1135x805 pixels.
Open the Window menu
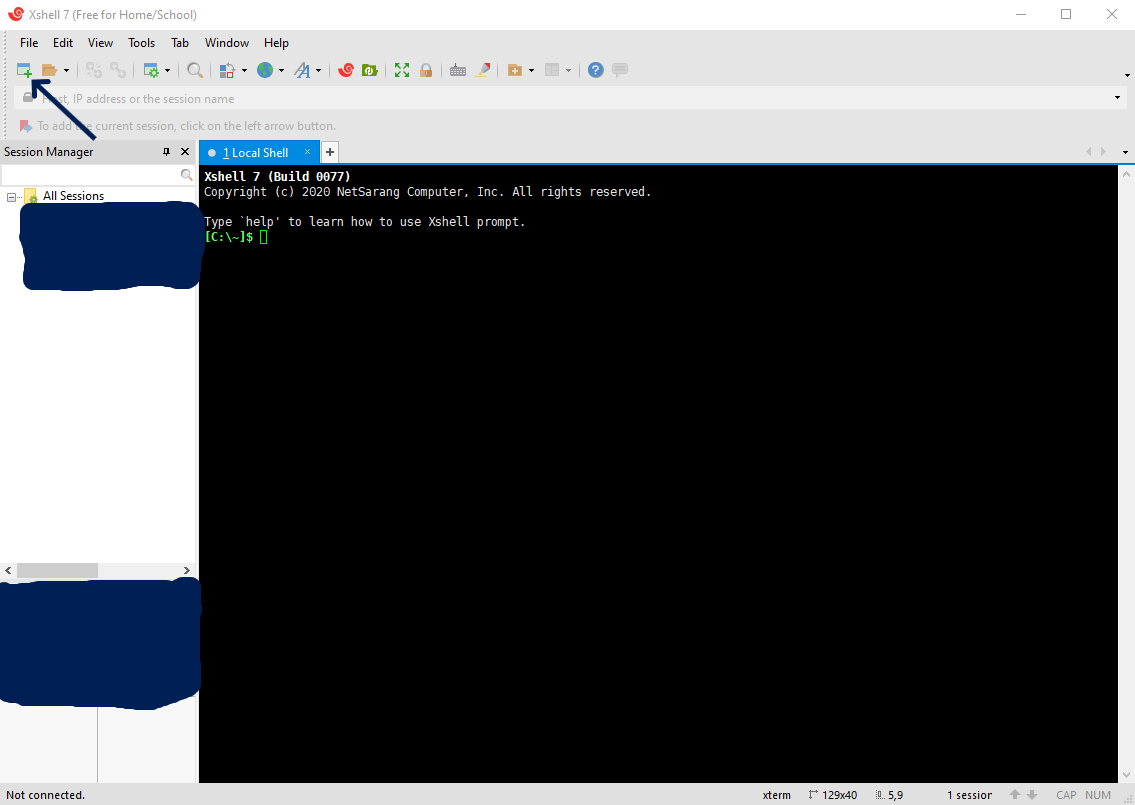coord(227,43)
